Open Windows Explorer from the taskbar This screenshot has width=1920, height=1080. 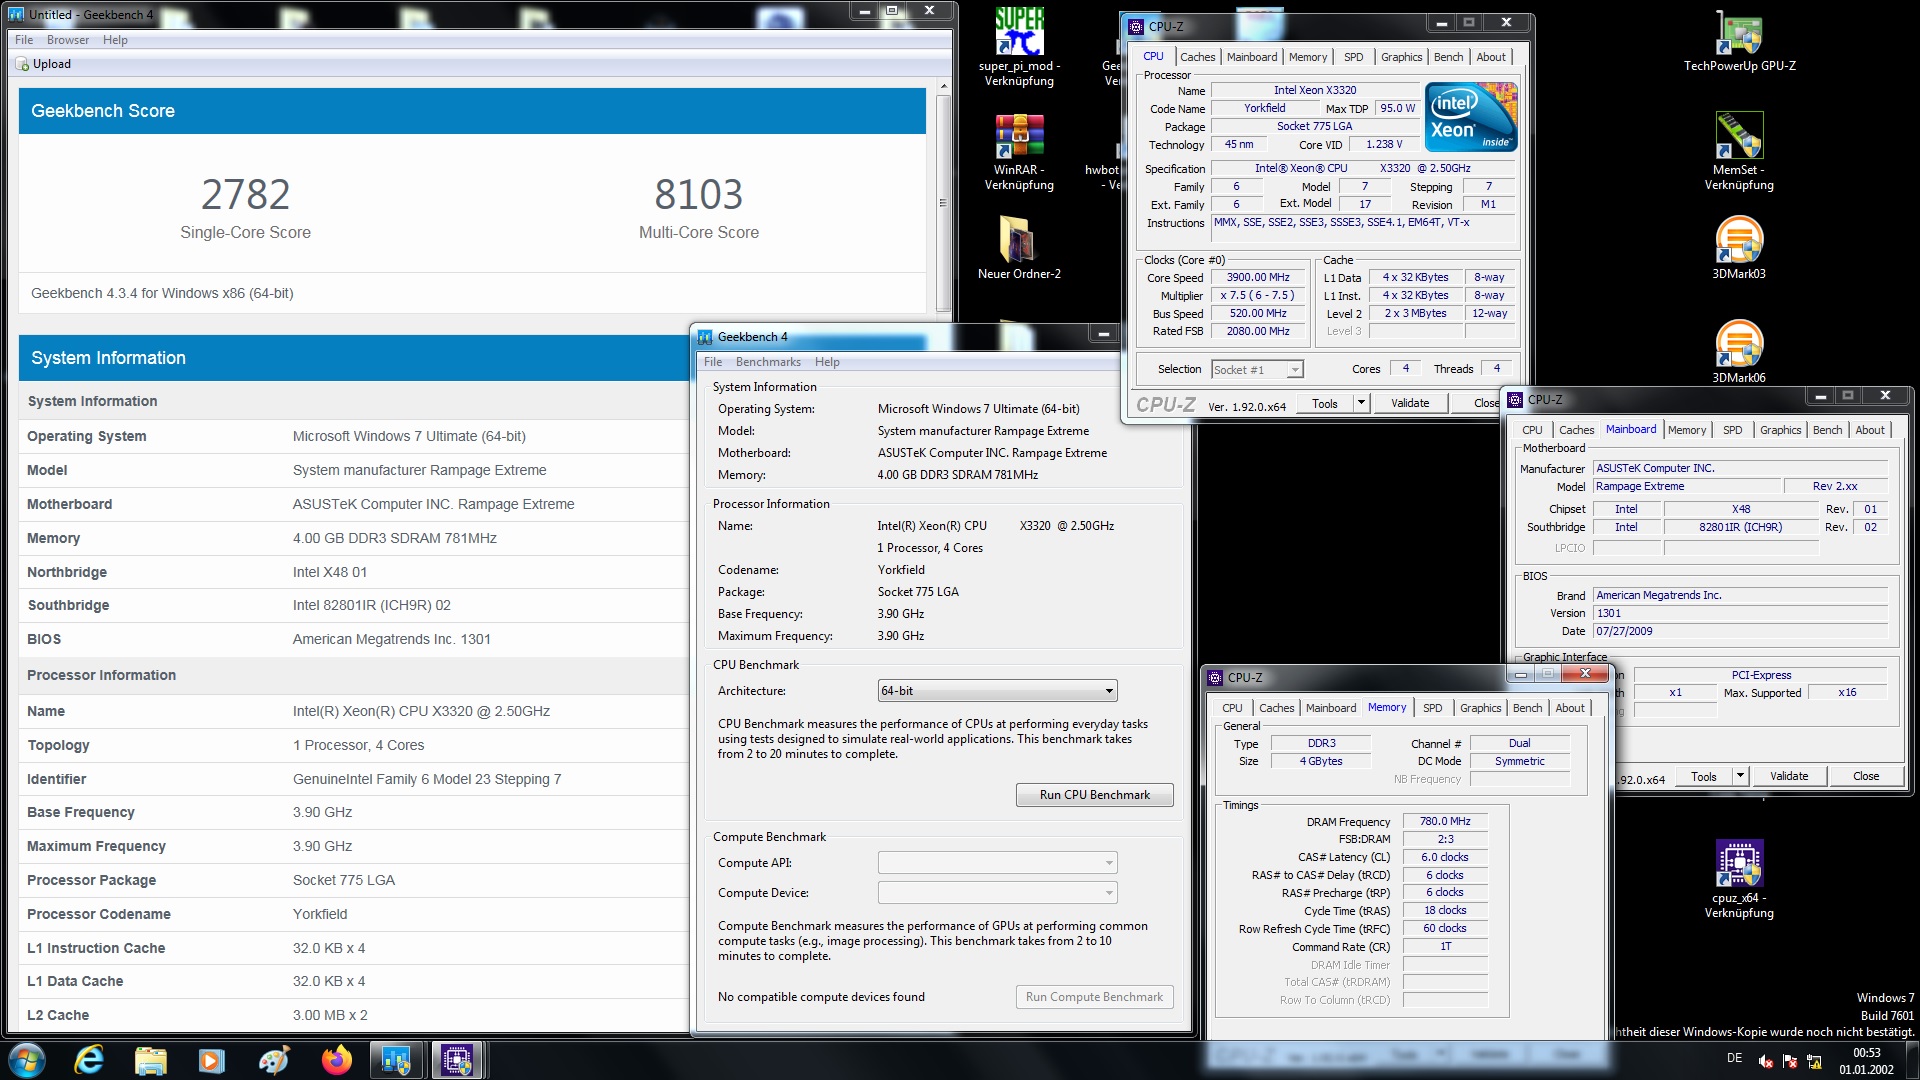[x=151, y=1060]
